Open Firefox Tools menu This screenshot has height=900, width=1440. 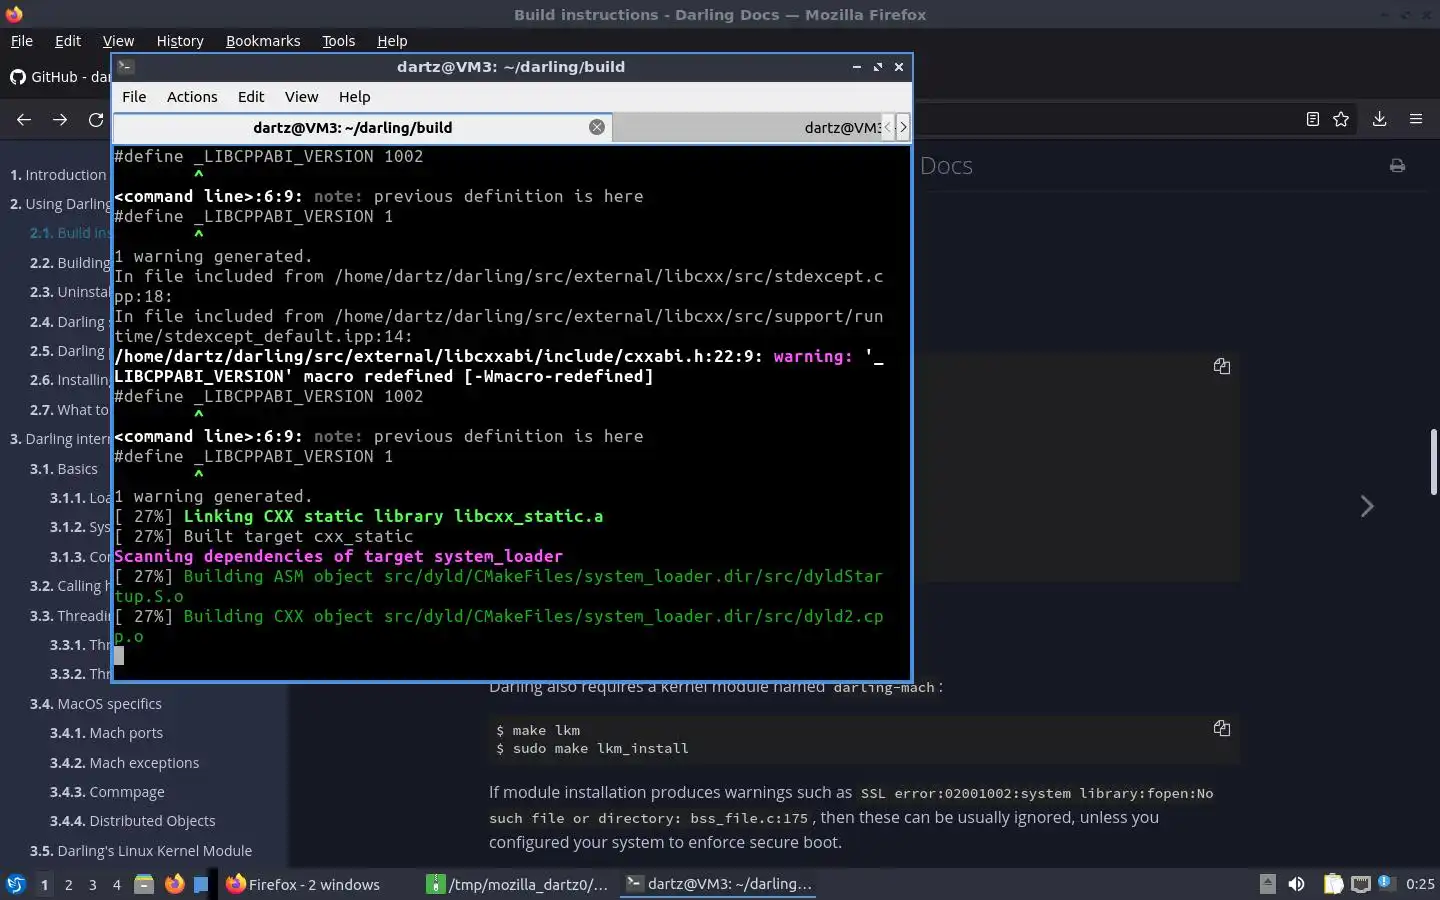pos(338,41)
